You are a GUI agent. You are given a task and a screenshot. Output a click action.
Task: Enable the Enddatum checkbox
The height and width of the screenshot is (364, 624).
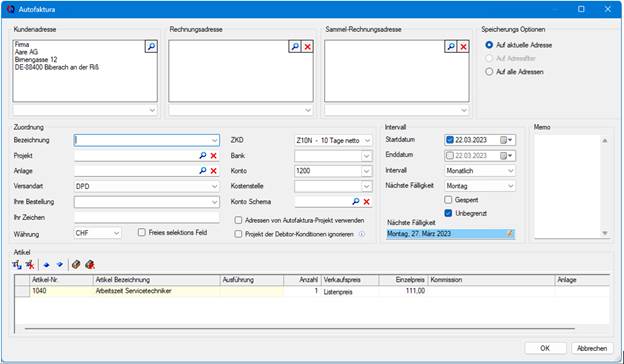pos(450,156)
